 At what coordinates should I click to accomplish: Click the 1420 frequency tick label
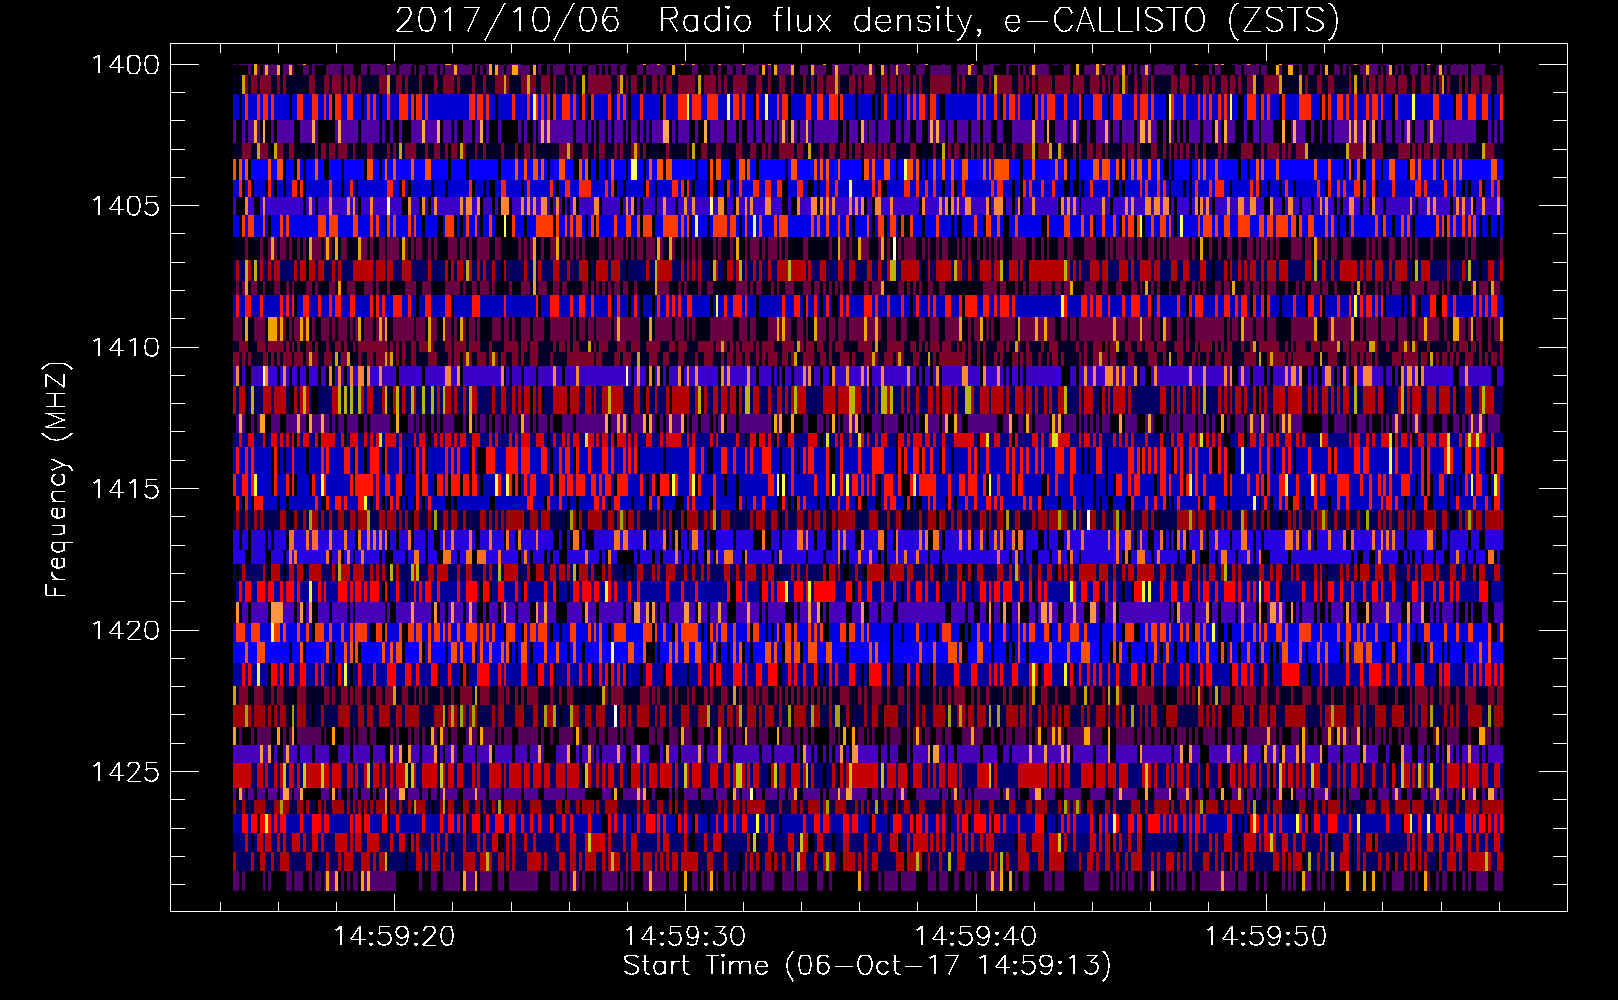click(125, 631)
